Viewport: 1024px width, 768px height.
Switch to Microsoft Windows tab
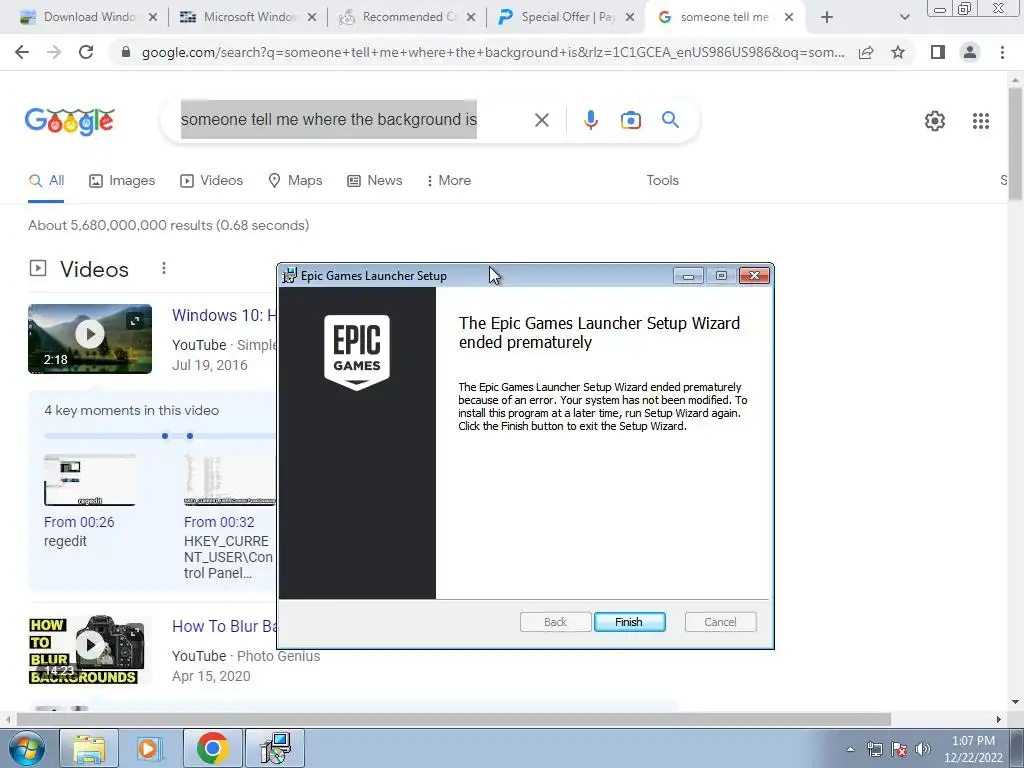coord(248,17)
